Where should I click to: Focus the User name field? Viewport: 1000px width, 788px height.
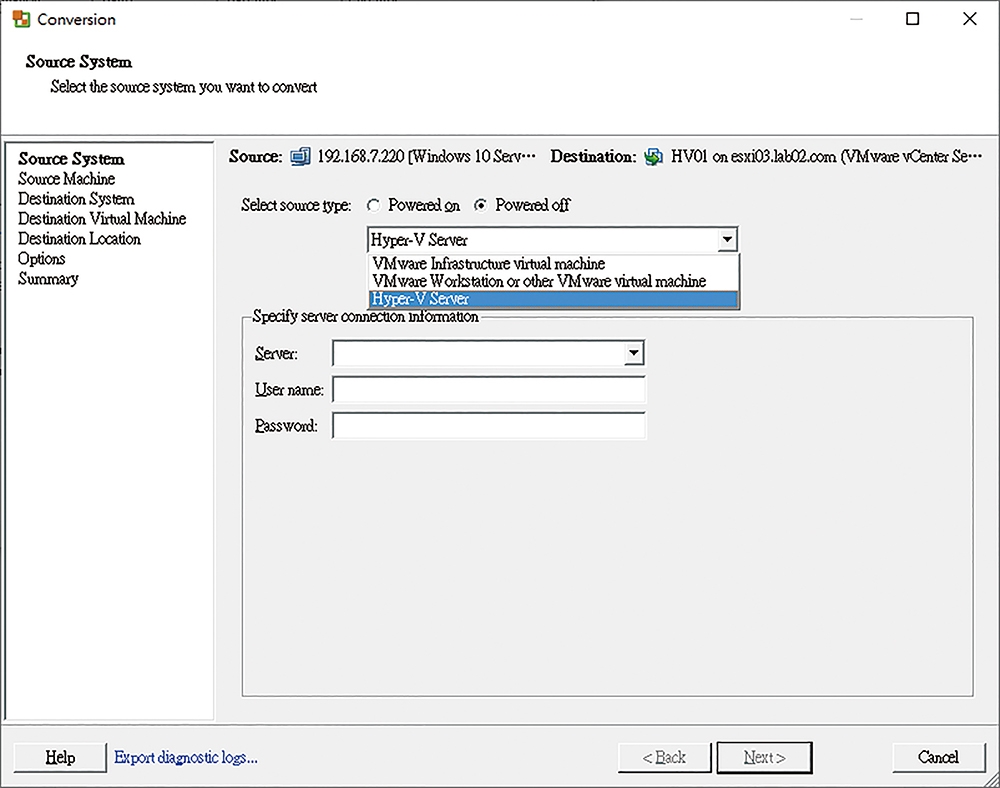[489, 390]
